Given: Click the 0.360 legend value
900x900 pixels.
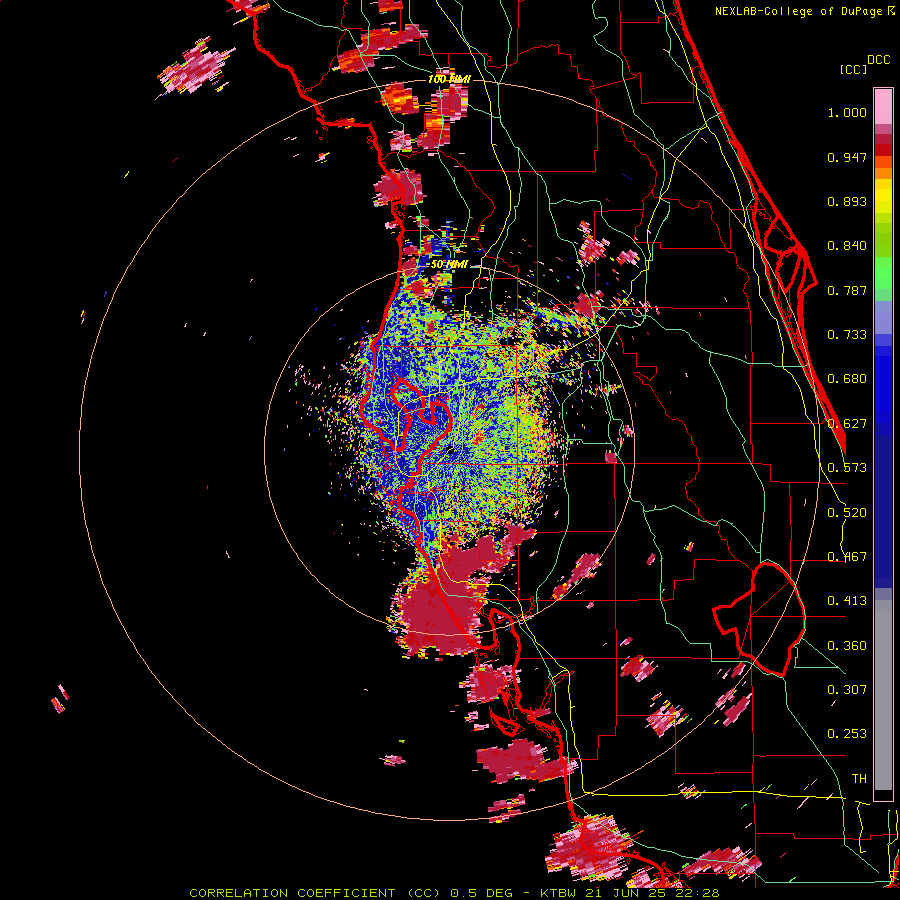Looking at the screenshot, I should point(847,646).
